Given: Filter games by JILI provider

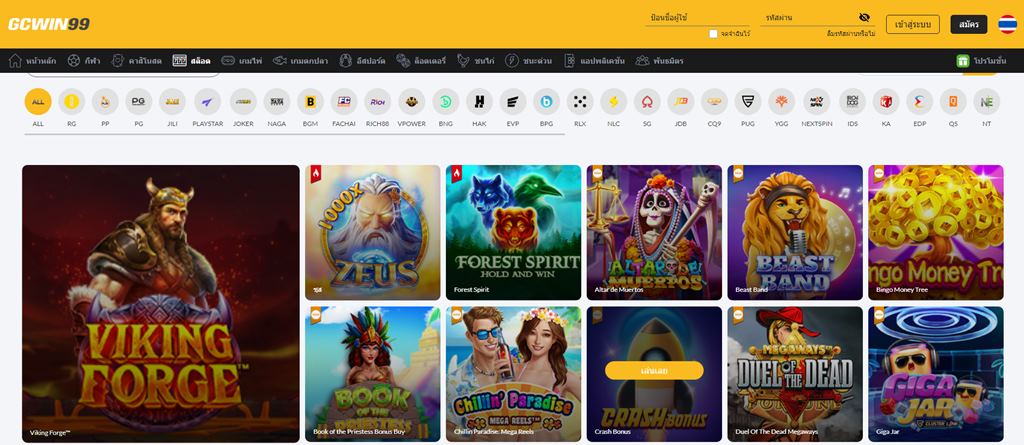Looking at the screenshot, I should pos(172,102).
